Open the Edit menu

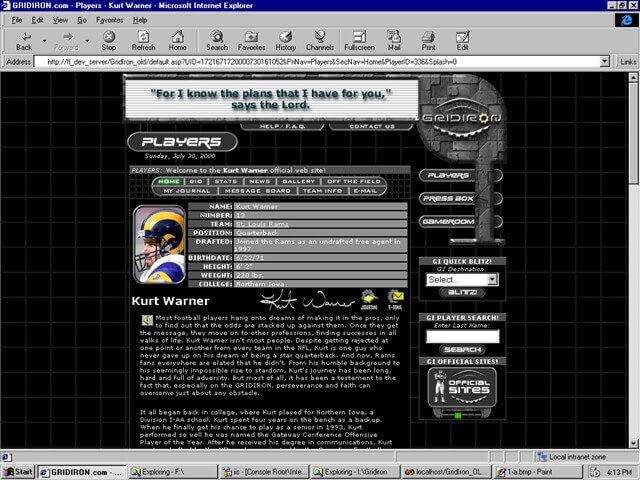click(x=38, y=20)
